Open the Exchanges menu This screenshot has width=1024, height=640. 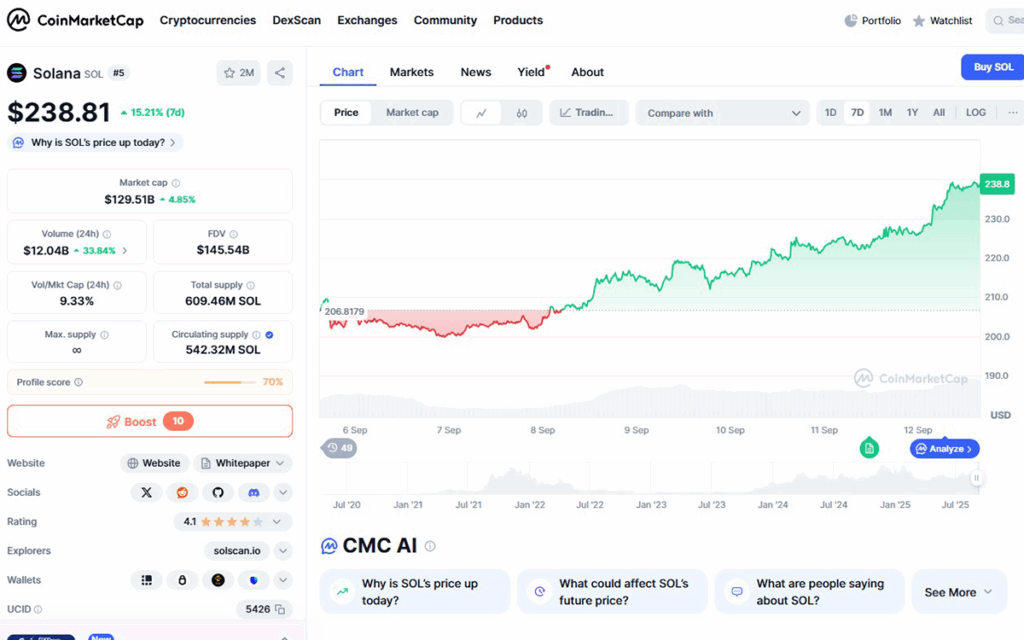(x=367, y=20)
